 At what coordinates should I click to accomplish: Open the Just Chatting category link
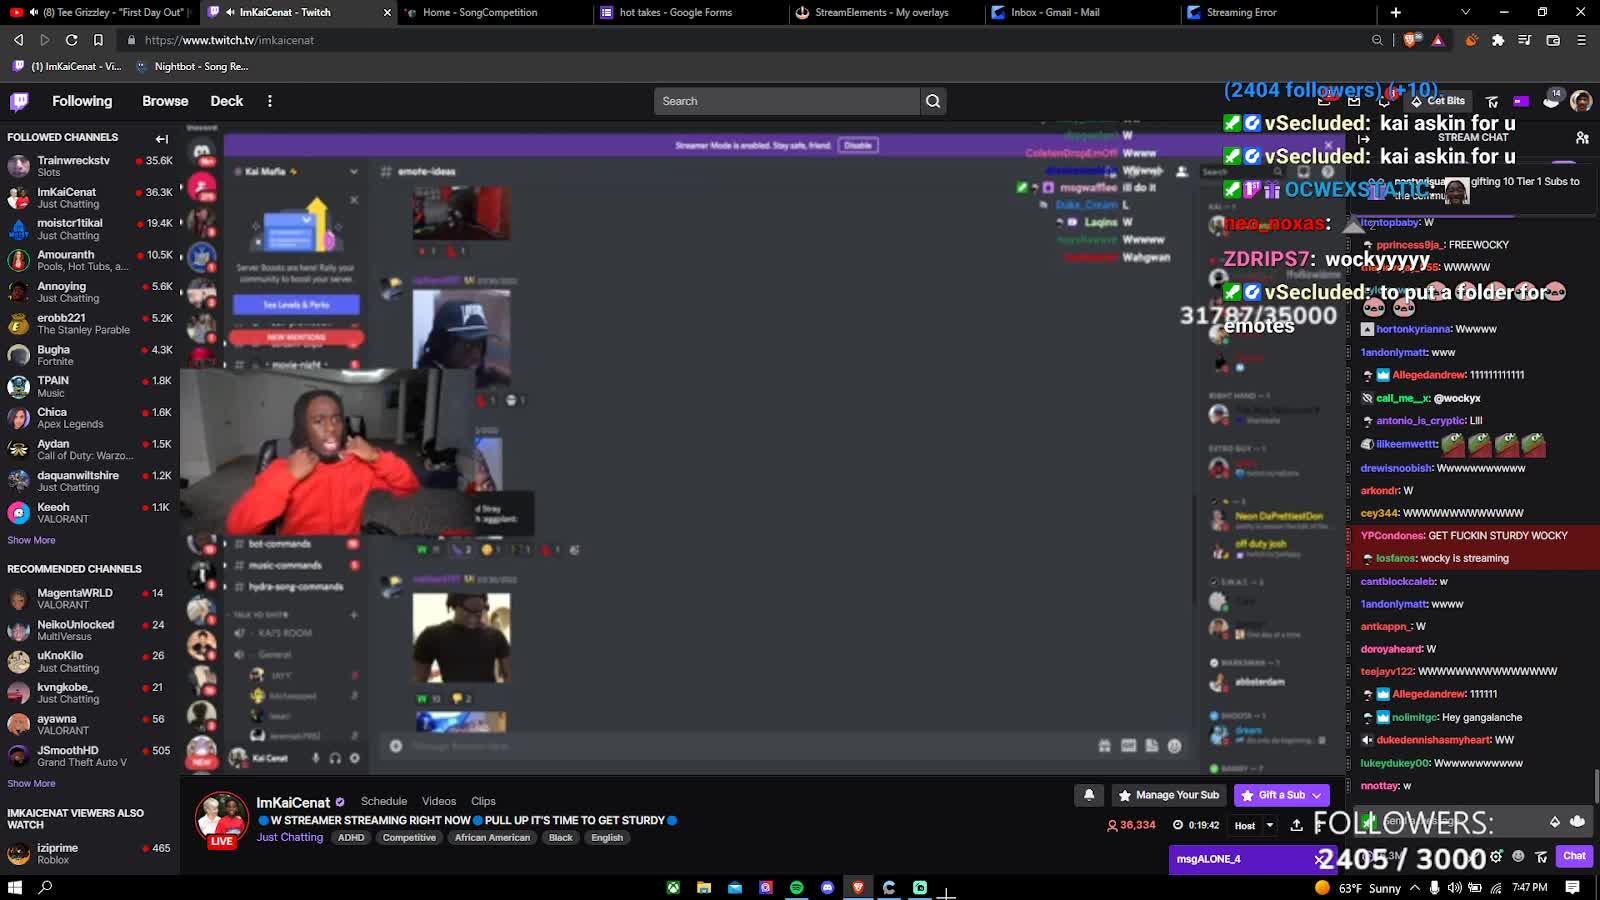(290, 838)
